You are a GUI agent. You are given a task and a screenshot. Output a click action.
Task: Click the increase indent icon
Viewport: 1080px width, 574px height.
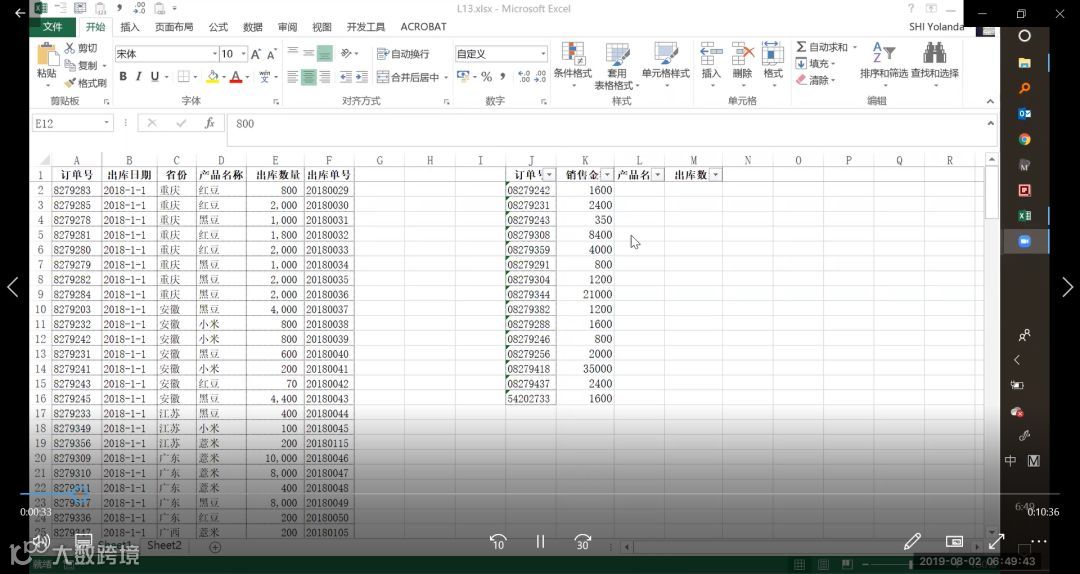(x=362, y=76)
